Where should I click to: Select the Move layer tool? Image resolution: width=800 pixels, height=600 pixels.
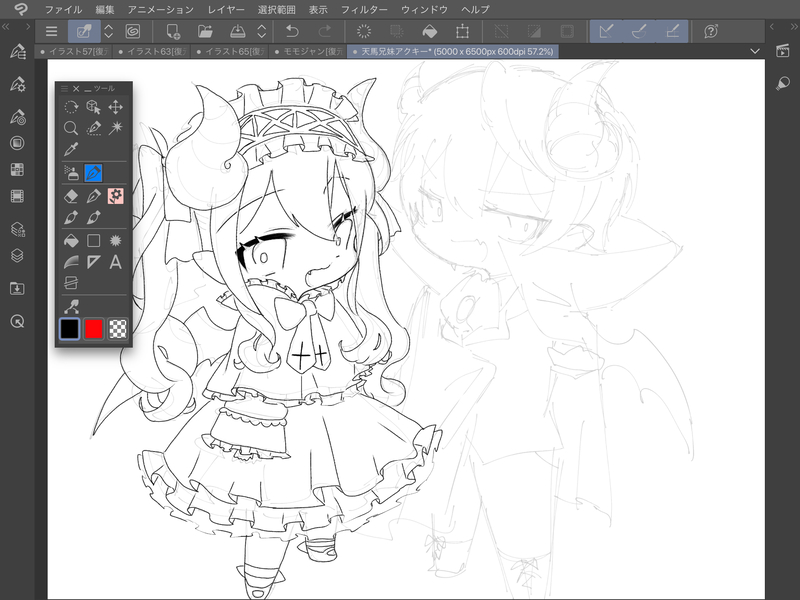pos(116,107)
